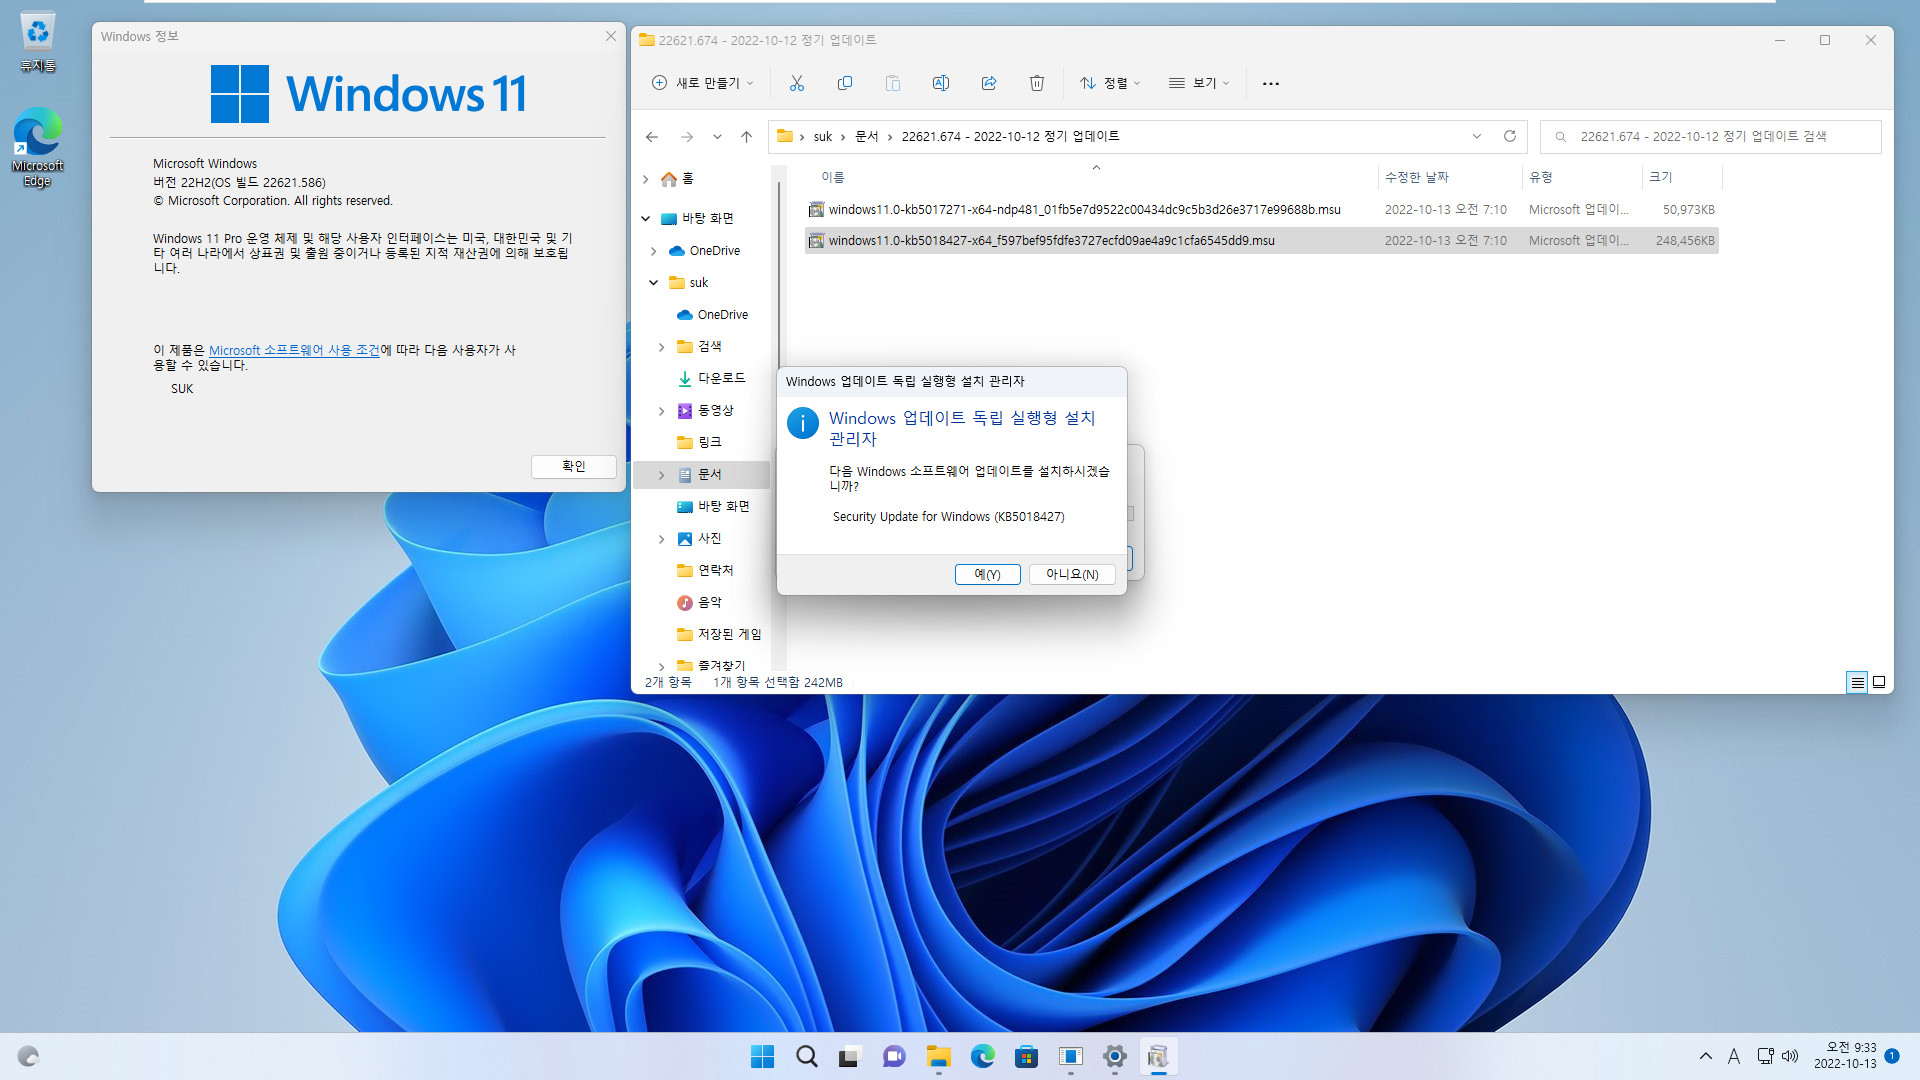Open the 새로 만들기 dropdown
Viewport: 1920px width, 1080px height.
pyautogui.click(x=702, y=83)
